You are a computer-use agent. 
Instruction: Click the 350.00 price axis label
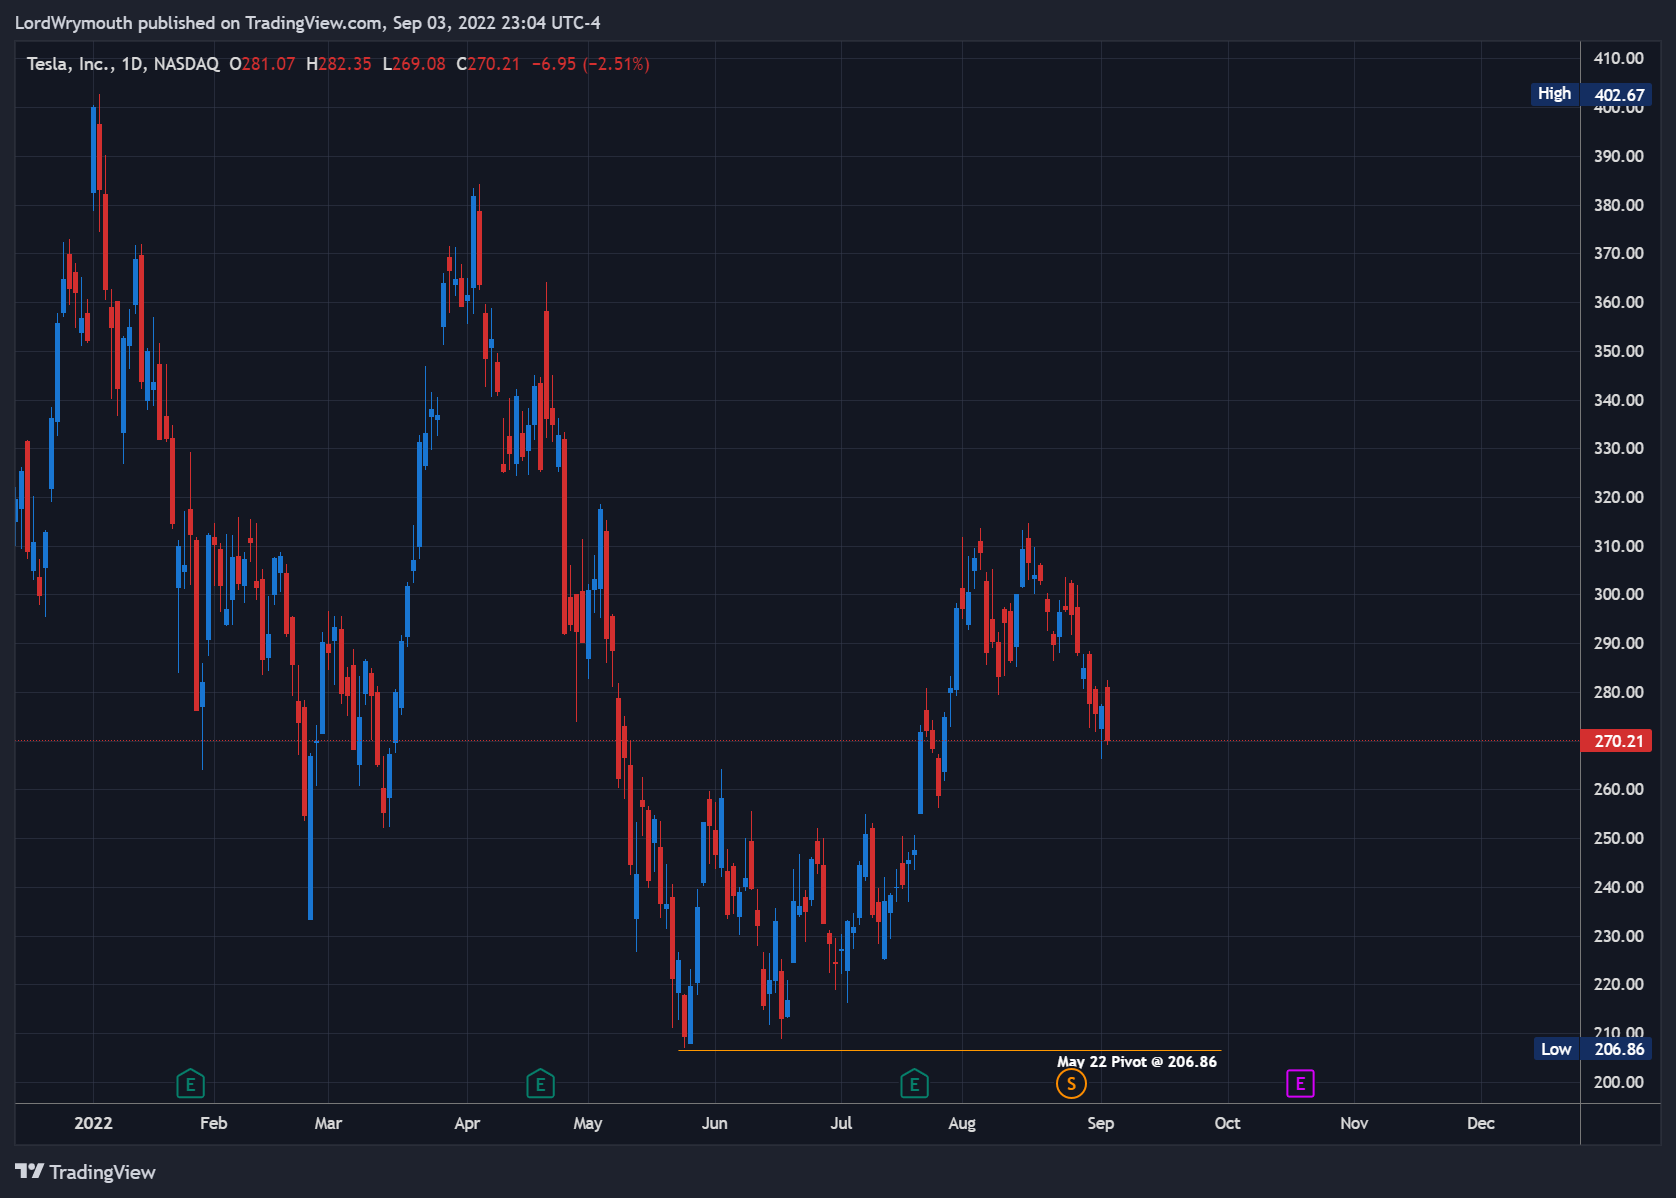1618,351
